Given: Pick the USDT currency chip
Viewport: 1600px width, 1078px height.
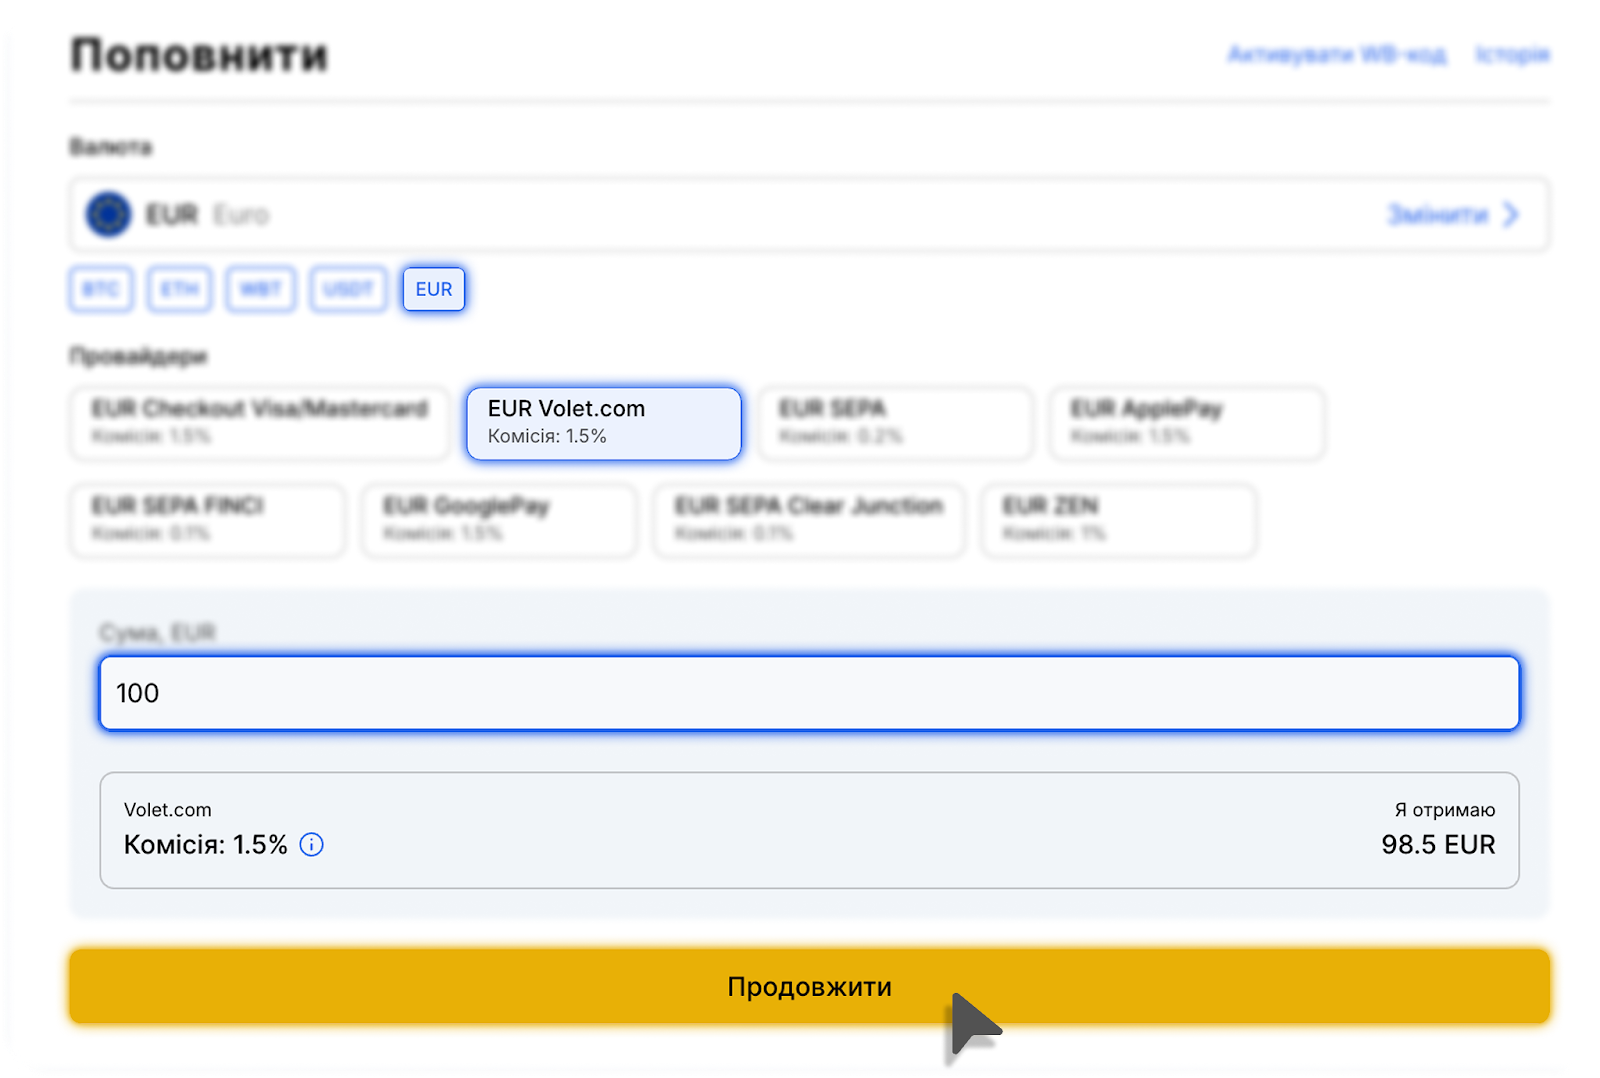Looking at the screenshot, I should tap(348, 289).
